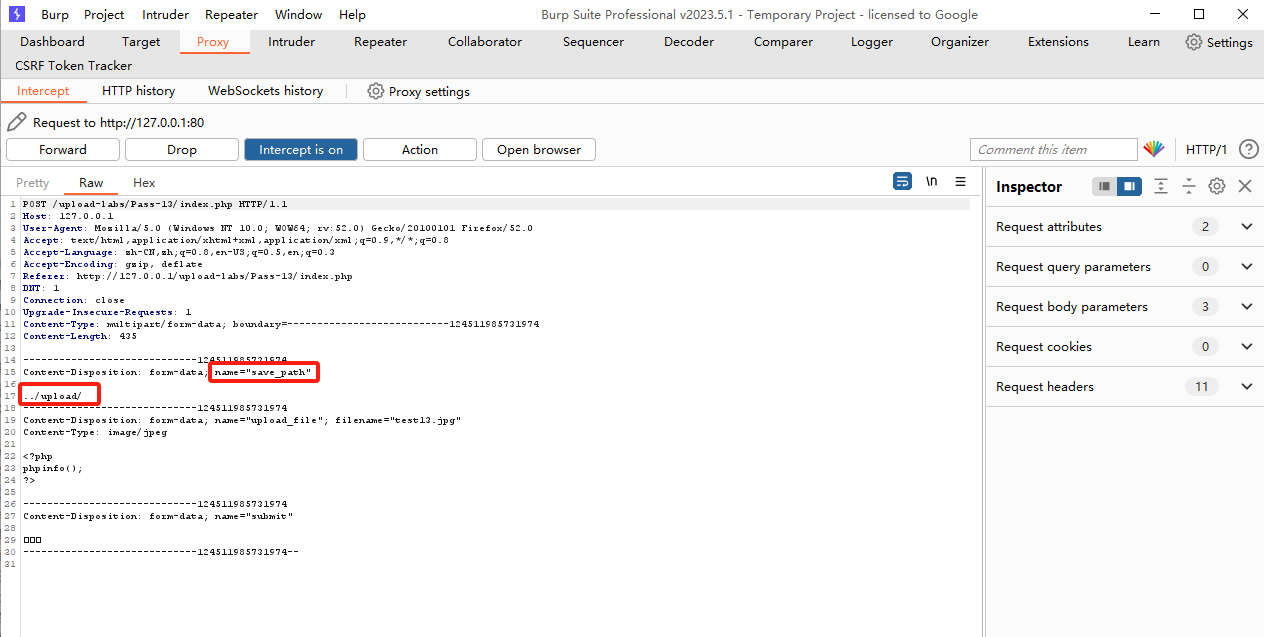
Task: Open the editor hamburger options menu
Action: pos(960,182)
